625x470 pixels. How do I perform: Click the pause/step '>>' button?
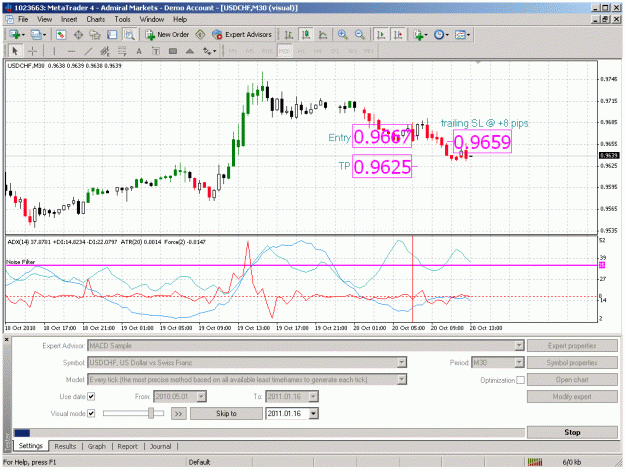coord(179,414)
